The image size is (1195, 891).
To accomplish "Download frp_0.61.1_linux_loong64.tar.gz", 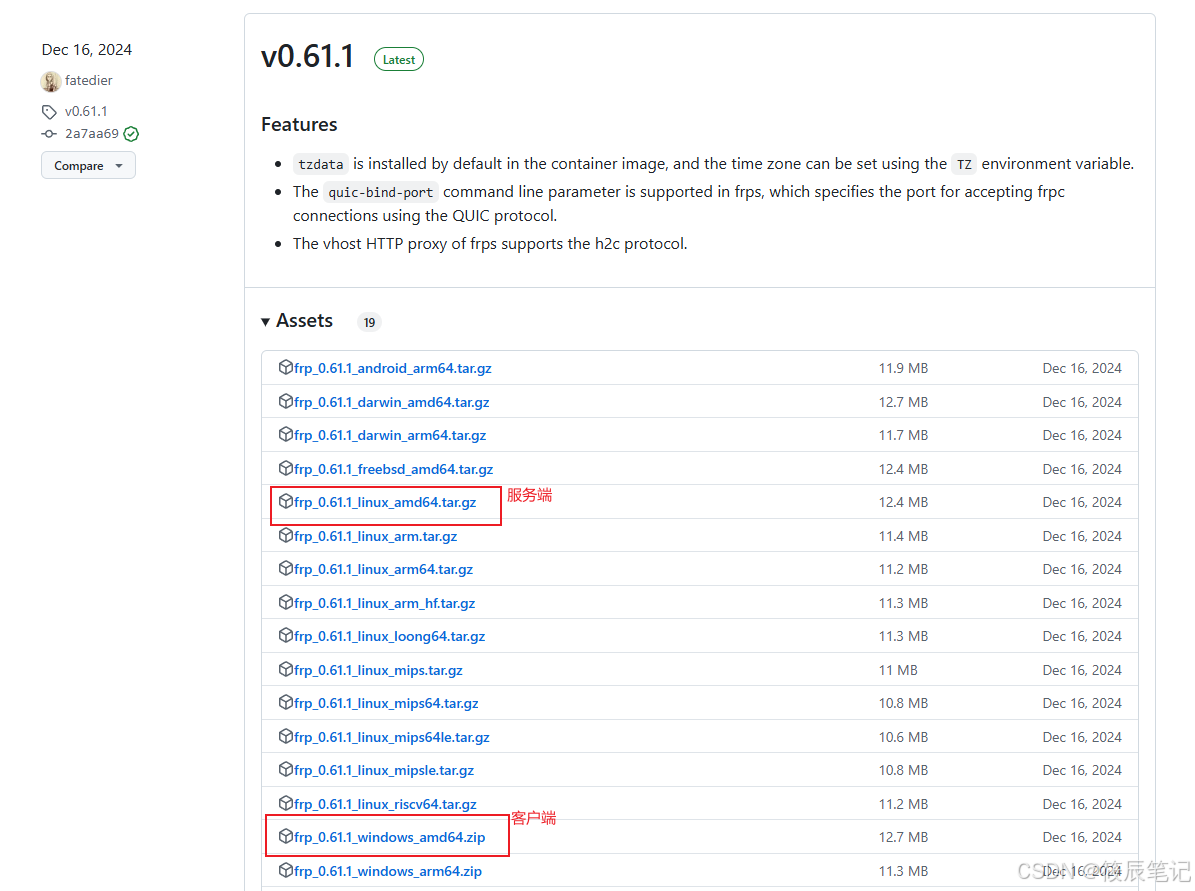I will point(389,636).
